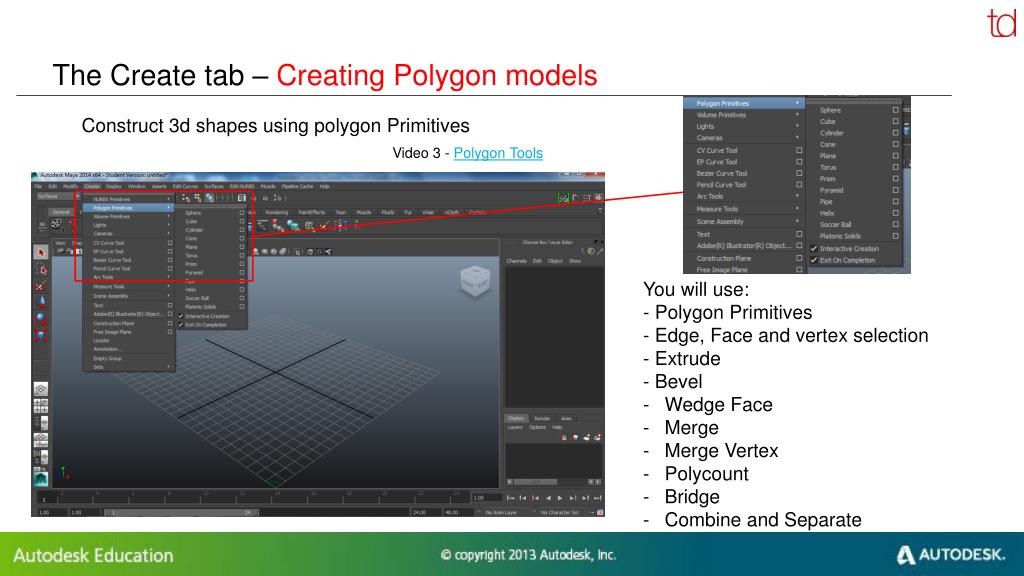Go to start of playback range
The image size is (1024, 576).
[511, 498]
